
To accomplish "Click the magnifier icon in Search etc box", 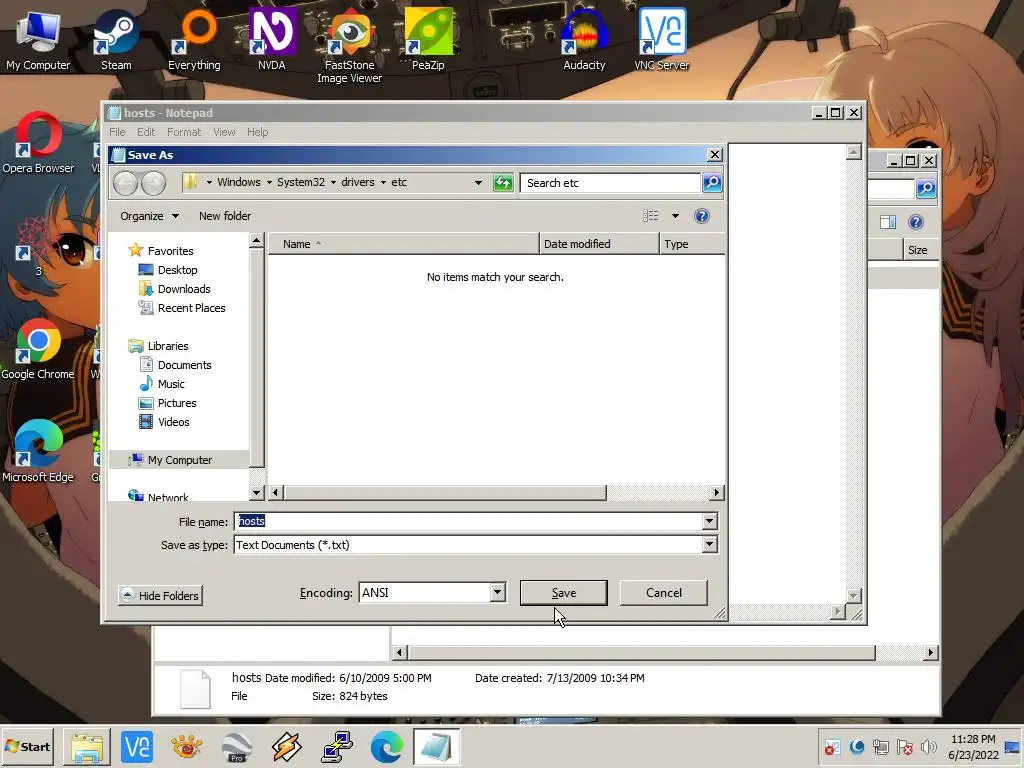I will [x=712, y=183].
